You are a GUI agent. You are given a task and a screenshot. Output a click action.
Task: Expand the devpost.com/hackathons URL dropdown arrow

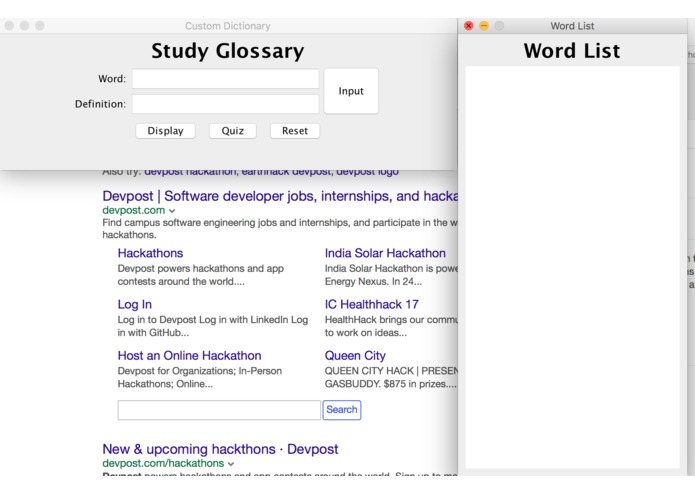[231, 464]
